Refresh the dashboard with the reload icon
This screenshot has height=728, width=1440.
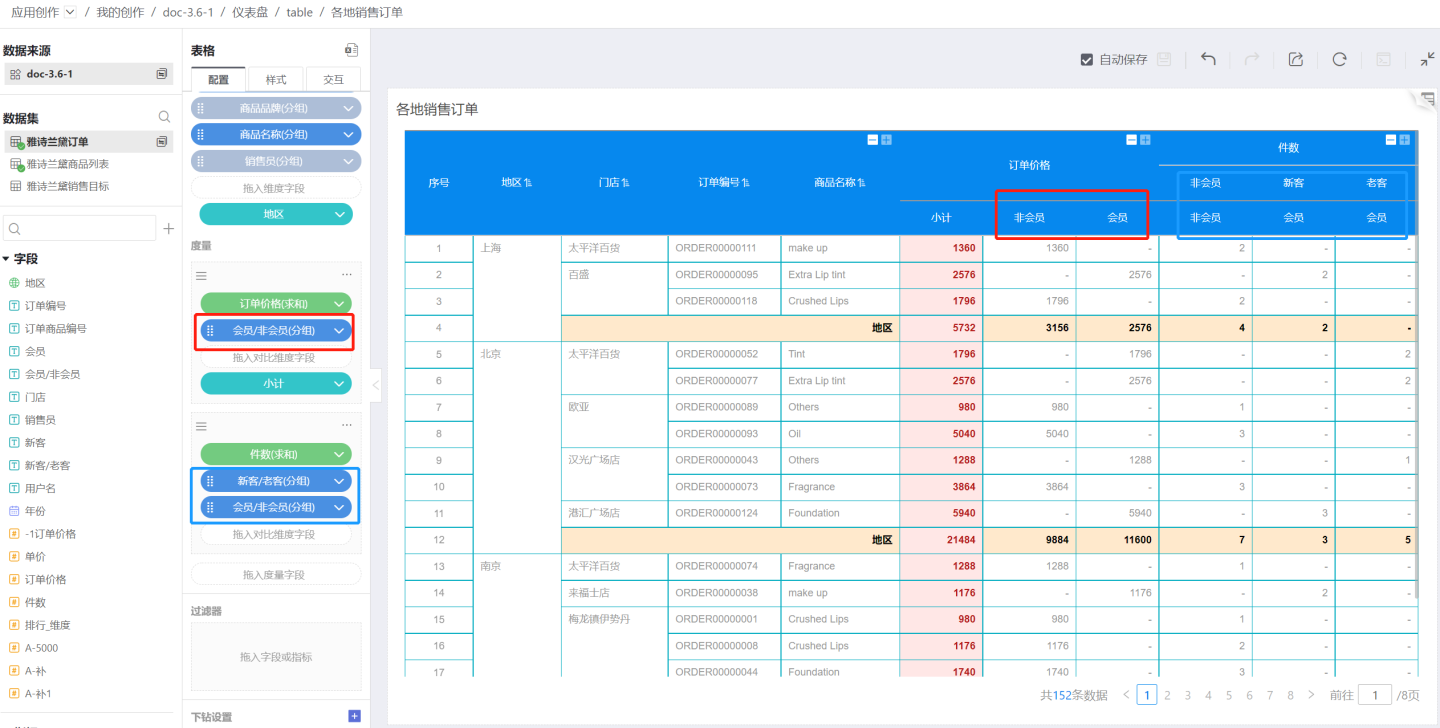[1339, 59]
